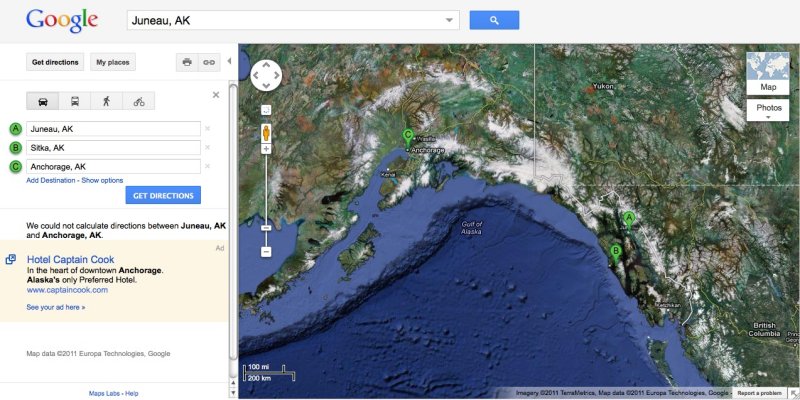Screen dimensions: 800x400
Task: Zoom in with the plus button
Action: (x=266, y=149)
